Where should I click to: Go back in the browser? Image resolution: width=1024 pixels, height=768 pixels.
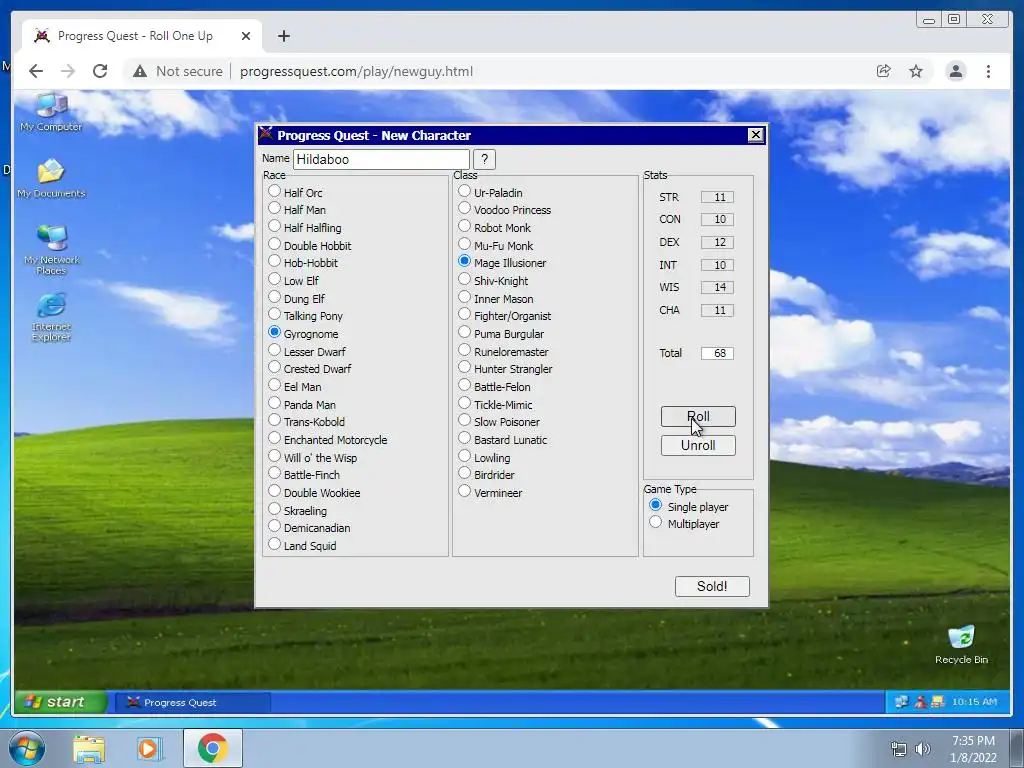[x=36, y=71]
